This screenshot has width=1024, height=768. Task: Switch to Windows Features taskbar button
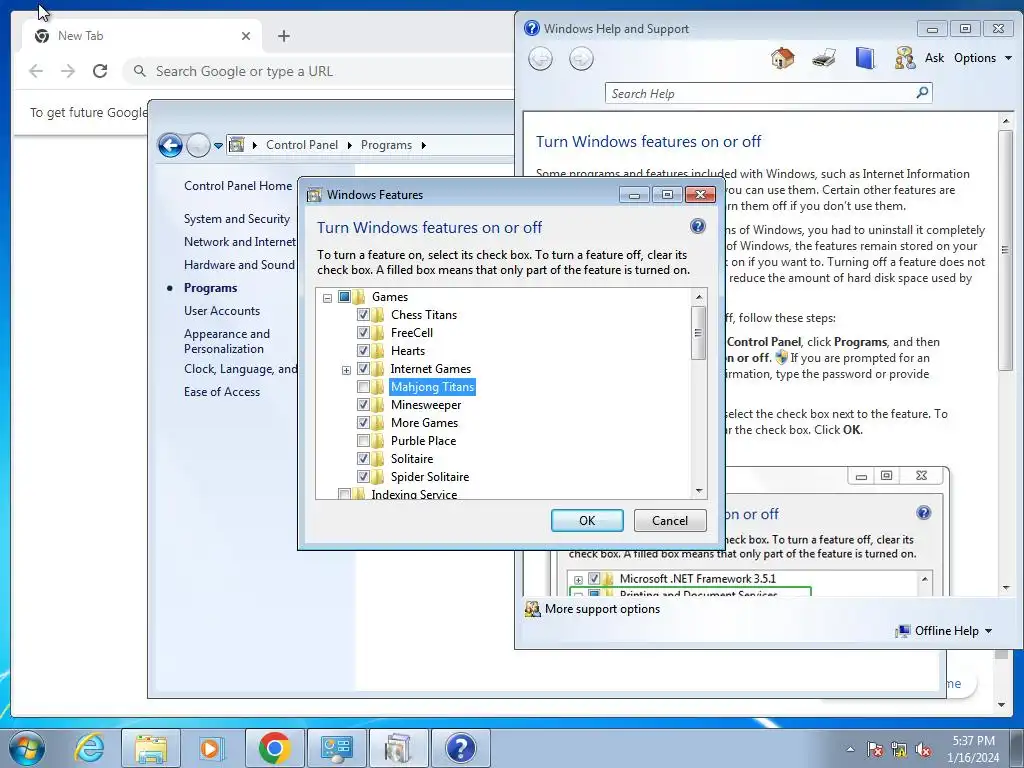[398, 748]
